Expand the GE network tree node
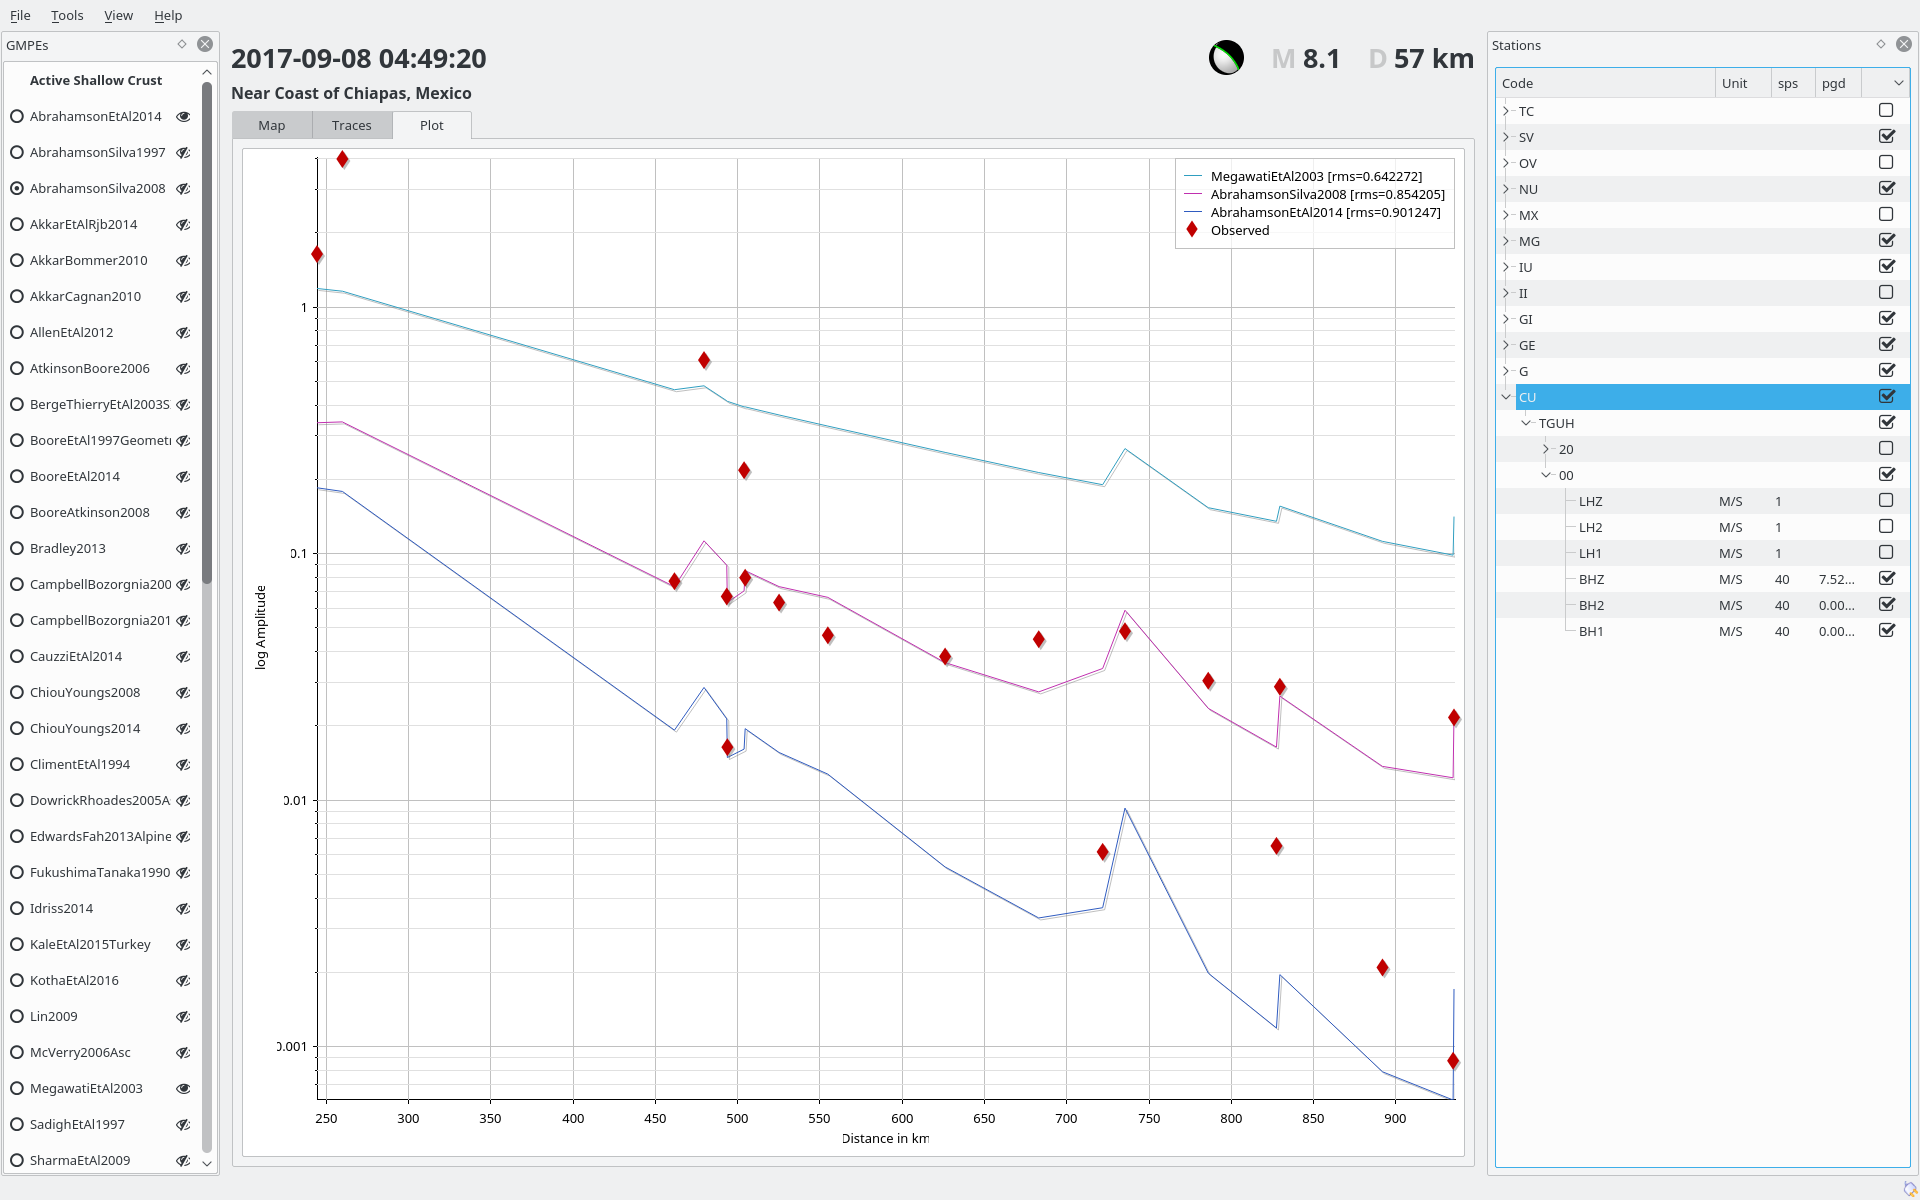 point(1506,345)
